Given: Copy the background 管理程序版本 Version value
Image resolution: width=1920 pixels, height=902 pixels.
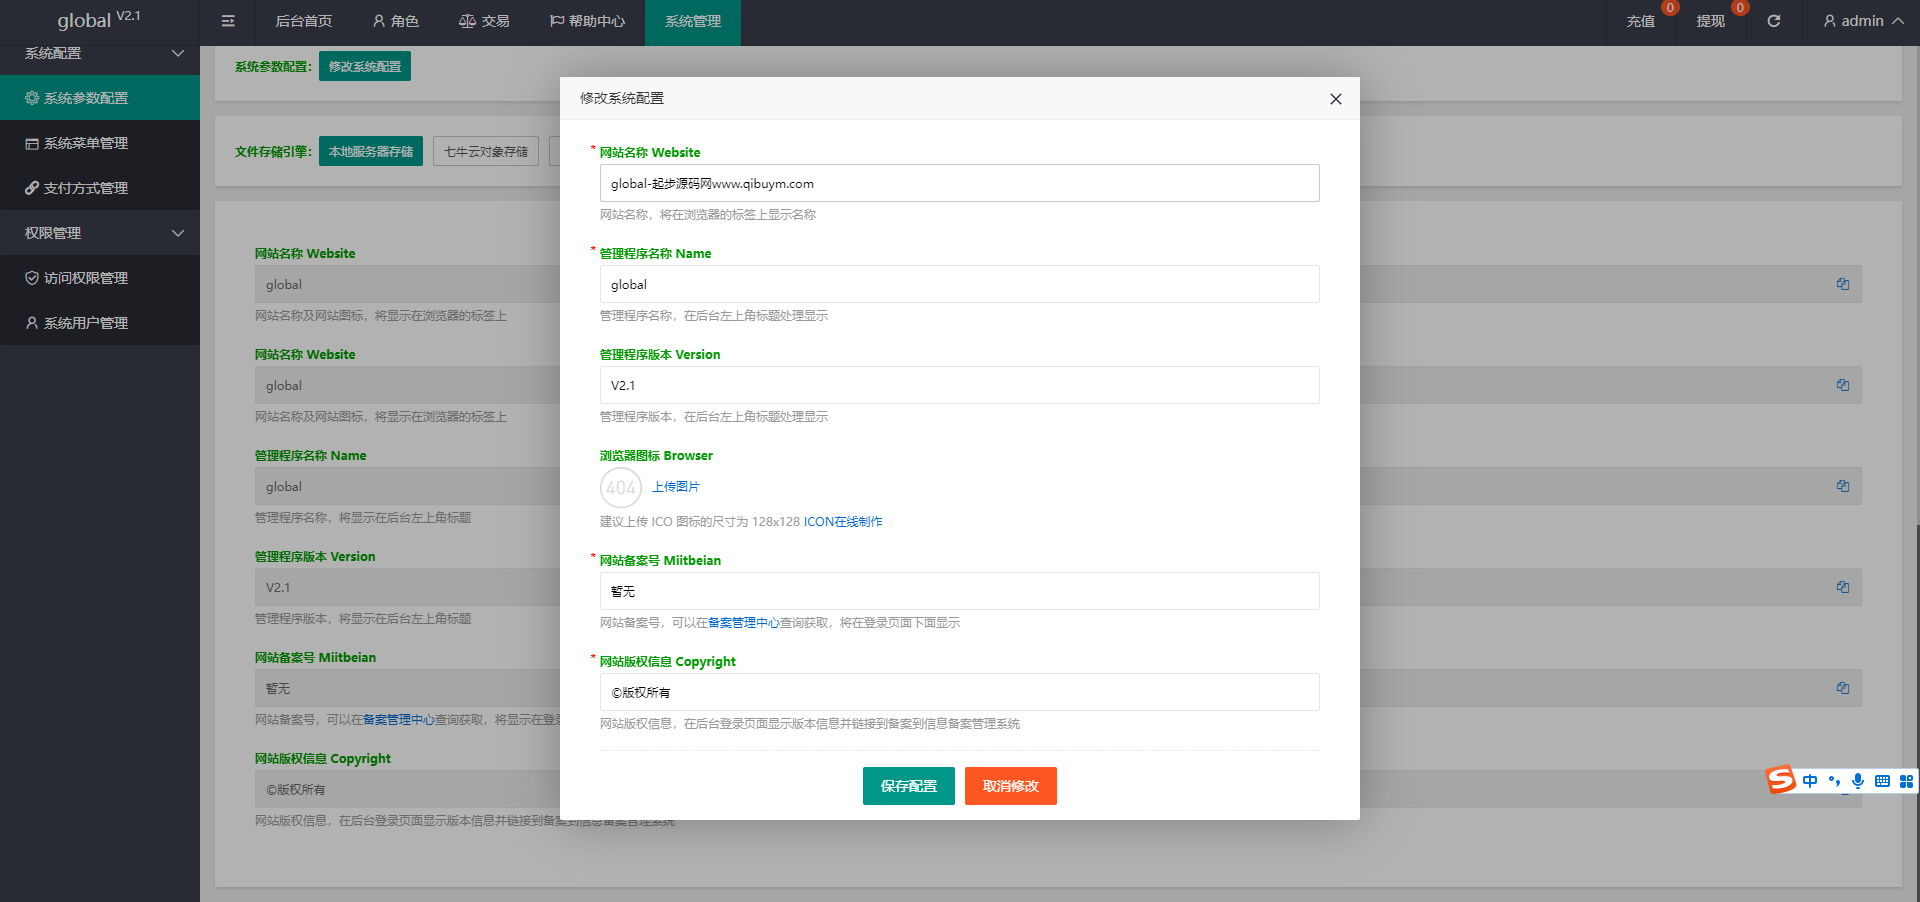Looking at the screenshot, I should pos(1843,587).
